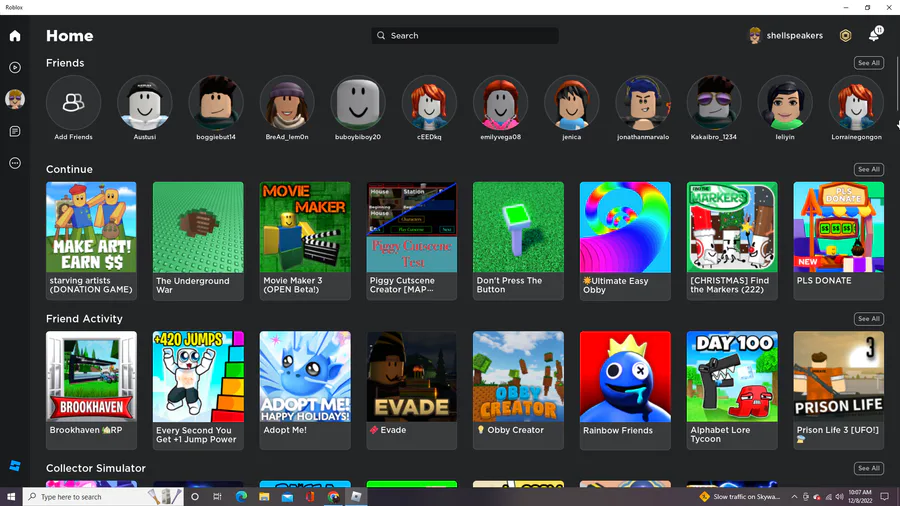
Task: Open Alphabet Lore Tycoon tile
Action: click(732, 390)
